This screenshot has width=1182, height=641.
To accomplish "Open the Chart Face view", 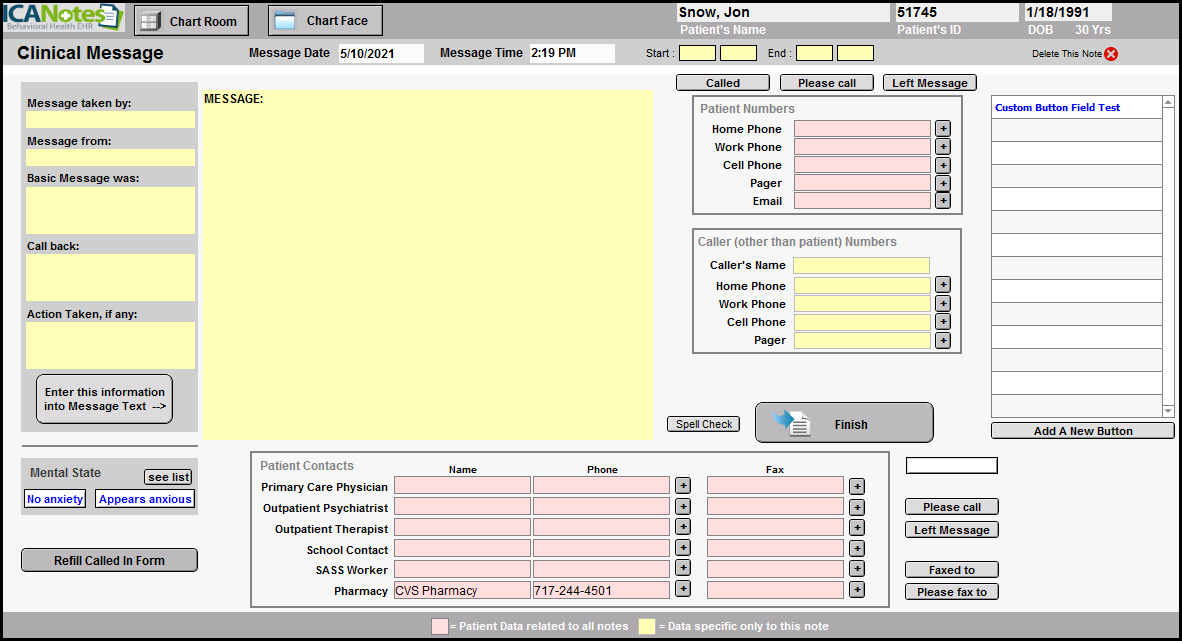I will [x=325, y=20].
